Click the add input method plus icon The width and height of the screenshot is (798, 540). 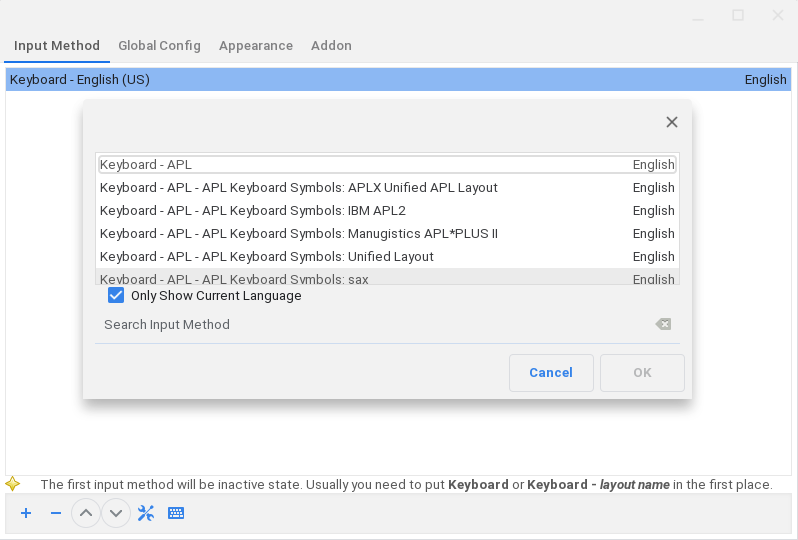pyautogui.click(x=26, y=513)
